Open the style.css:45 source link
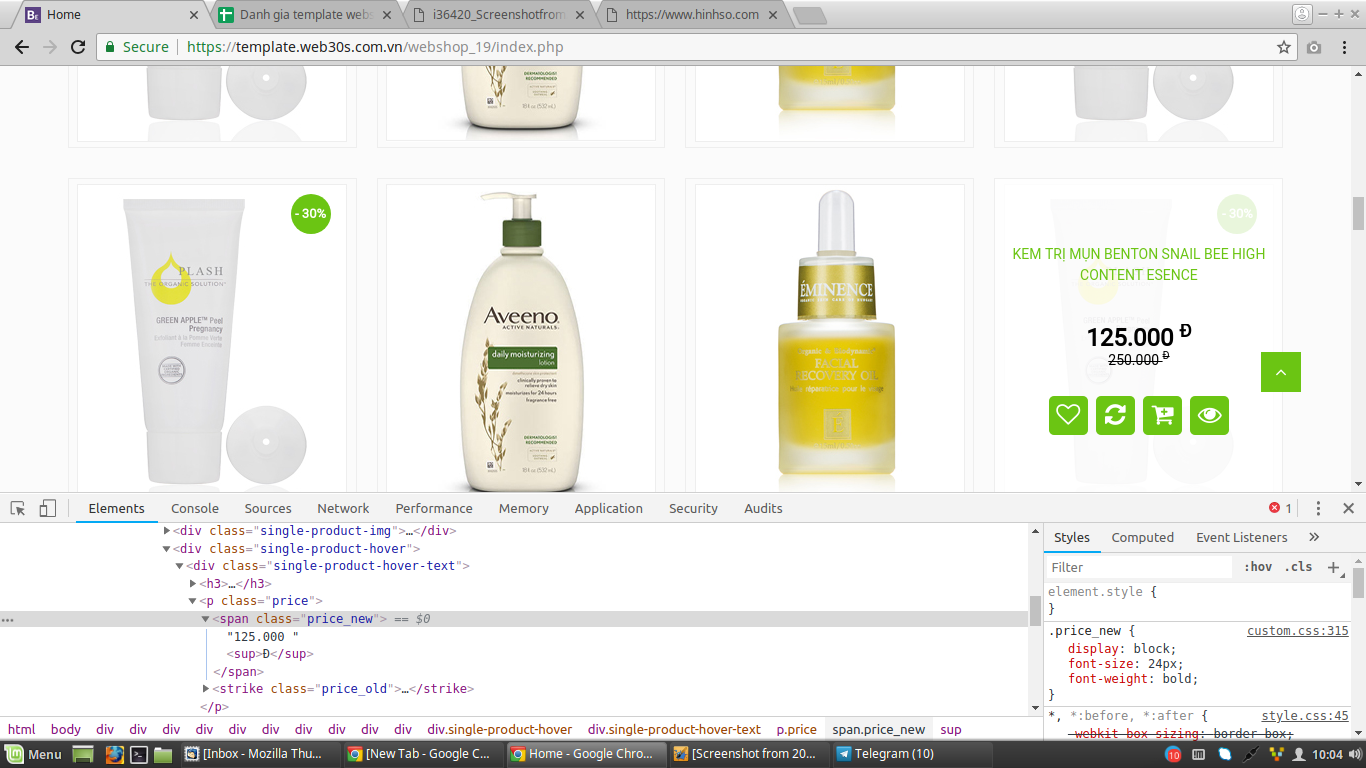The height and width of the screenshot is (768, 1366). [x=1305, y=716]
